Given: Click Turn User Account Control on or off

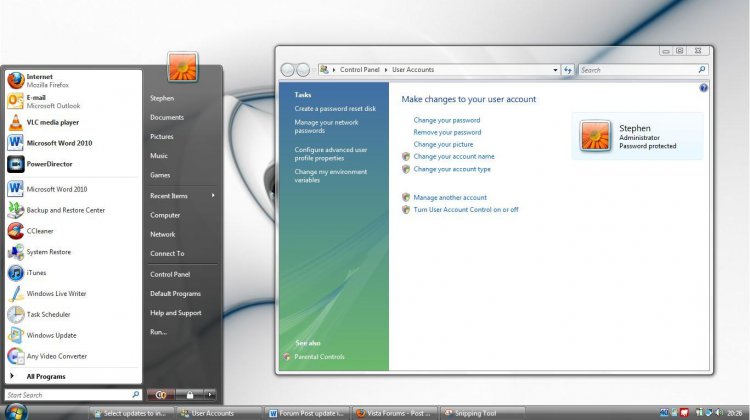Looking at the screenshot, I should pos(466,210).
